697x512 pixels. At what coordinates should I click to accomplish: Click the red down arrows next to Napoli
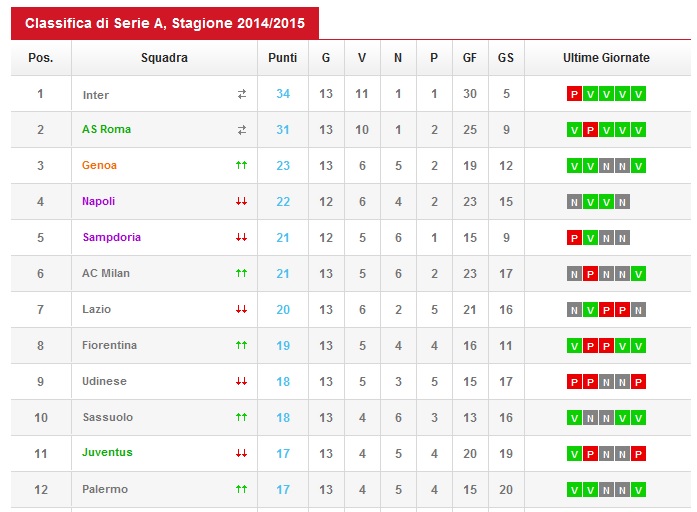point(241,201)
